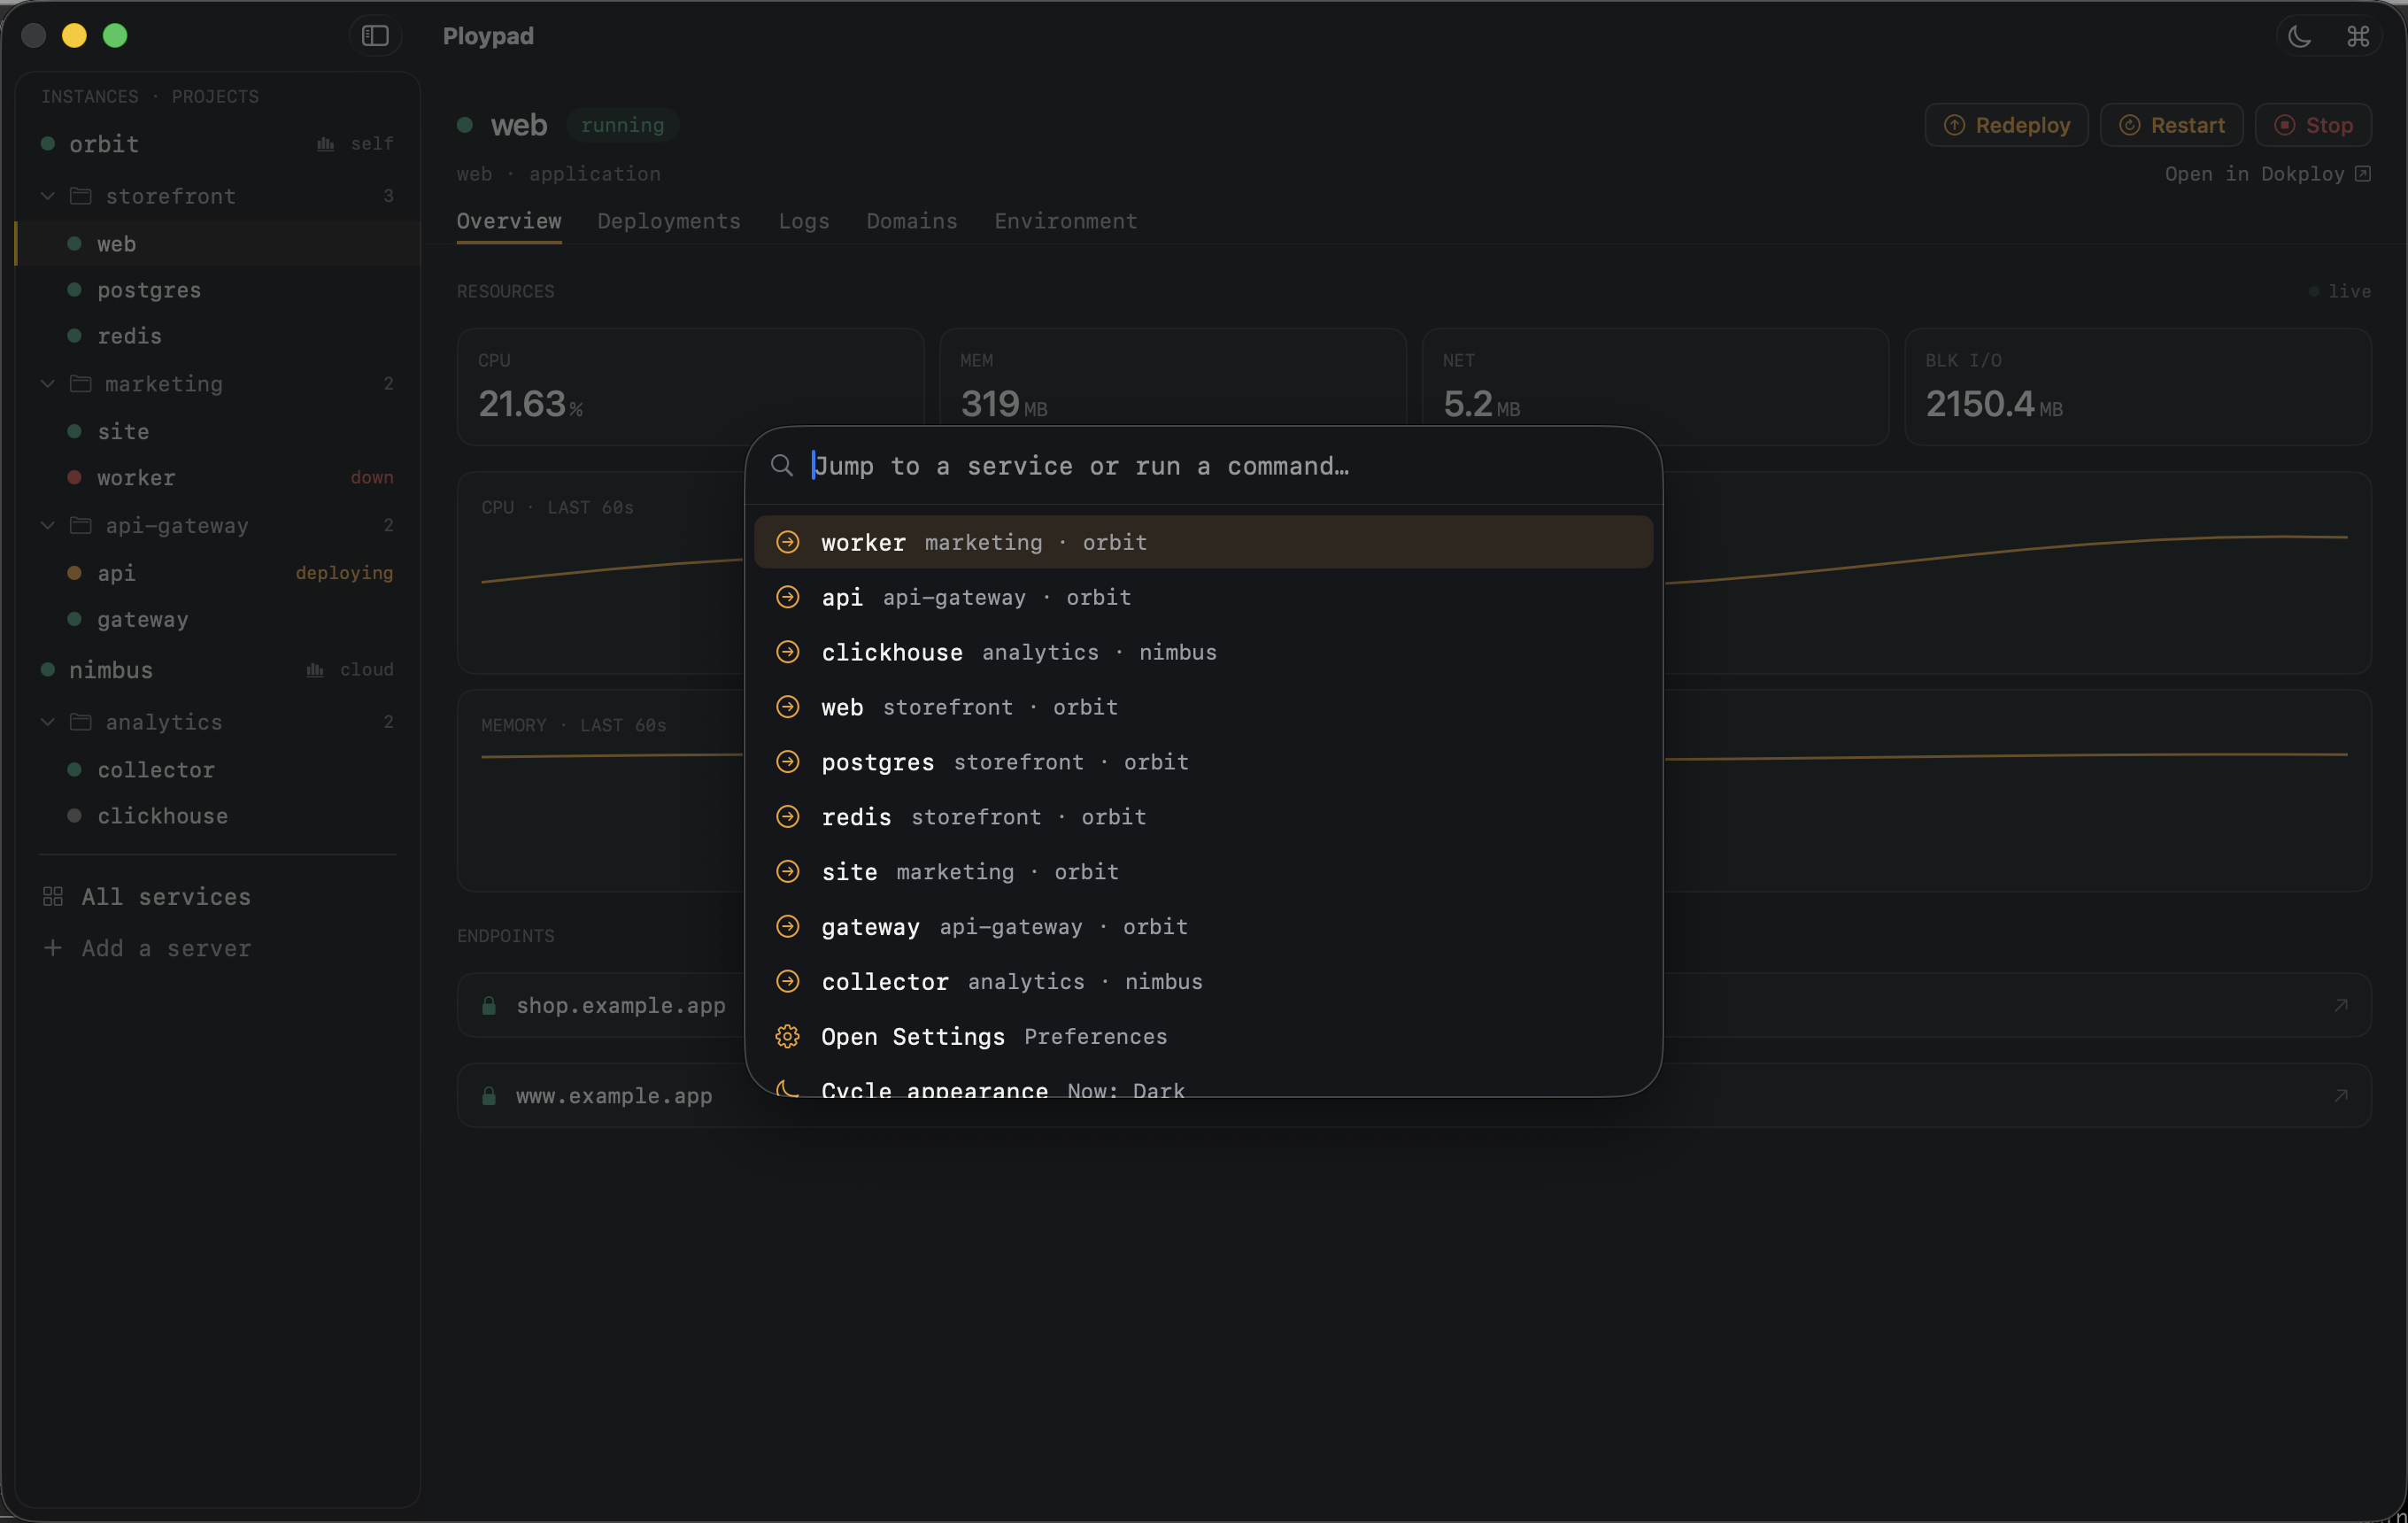The width and height of the screenshot is (2408, 1523).
Task: Collapse the storefront project chevron
Action: coord(47,196)
